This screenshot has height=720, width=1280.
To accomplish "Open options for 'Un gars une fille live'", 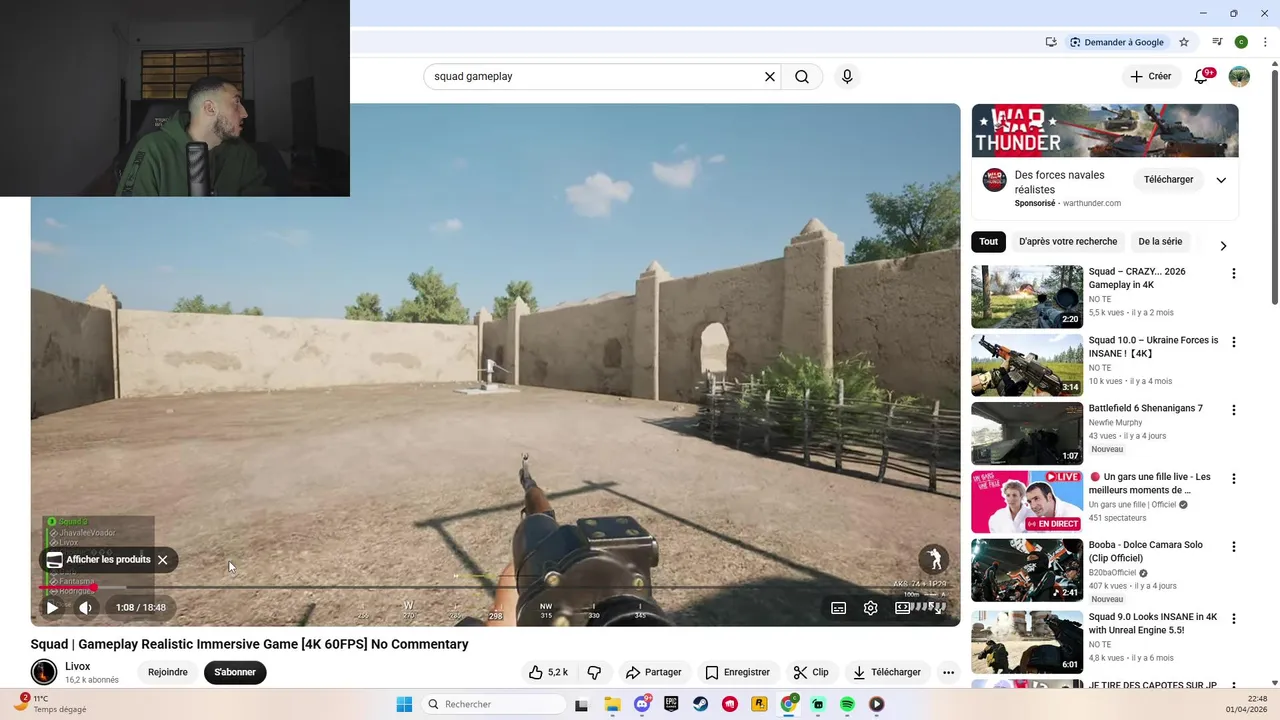I will (x=1234, y=478).
